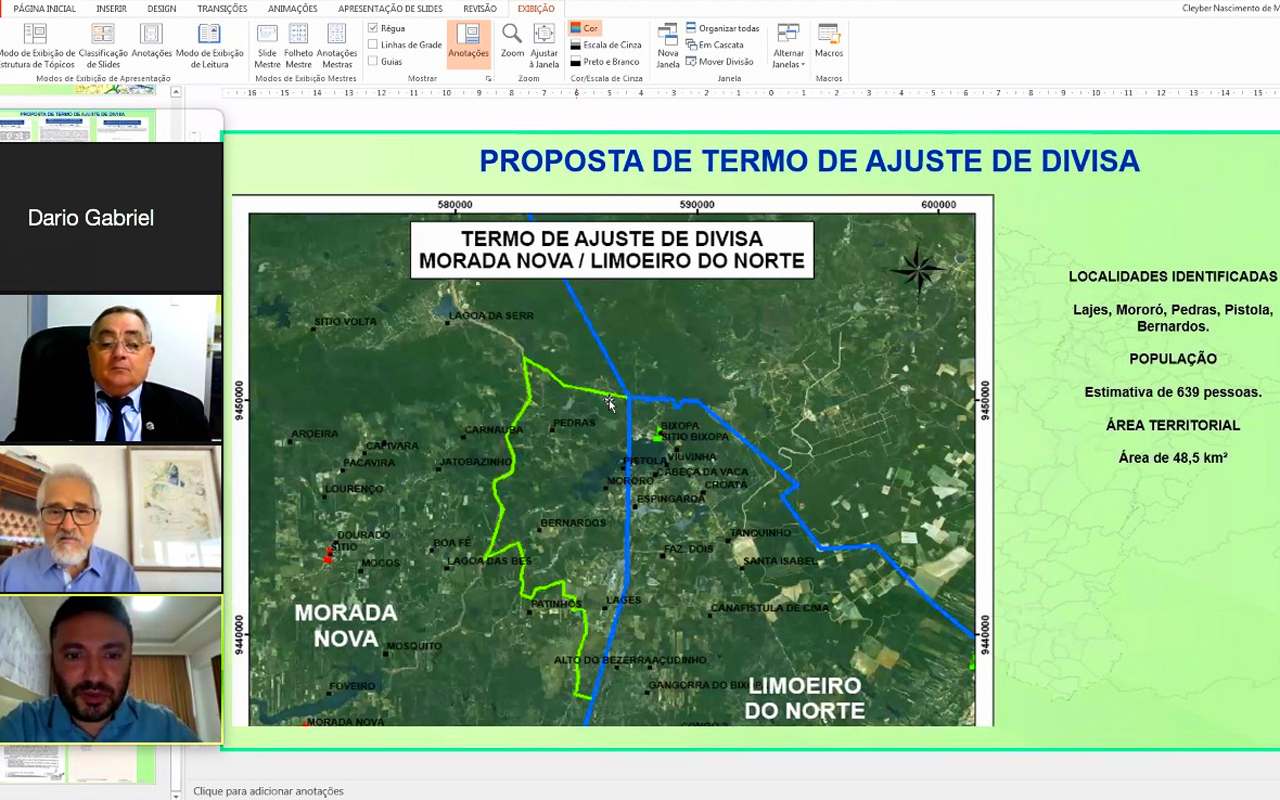Image resolution: width=1280 pixels, height=800 pixels.
Task: Click the Folheto Mestre icon
Action: point(298,45)
